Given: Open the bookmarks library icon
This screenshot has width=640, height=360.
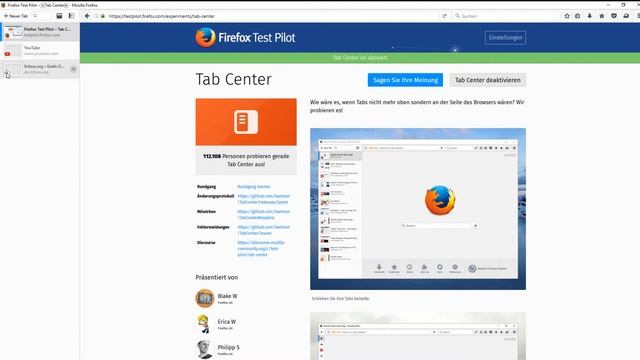Looking at the screenshot, I should [578, 16].
